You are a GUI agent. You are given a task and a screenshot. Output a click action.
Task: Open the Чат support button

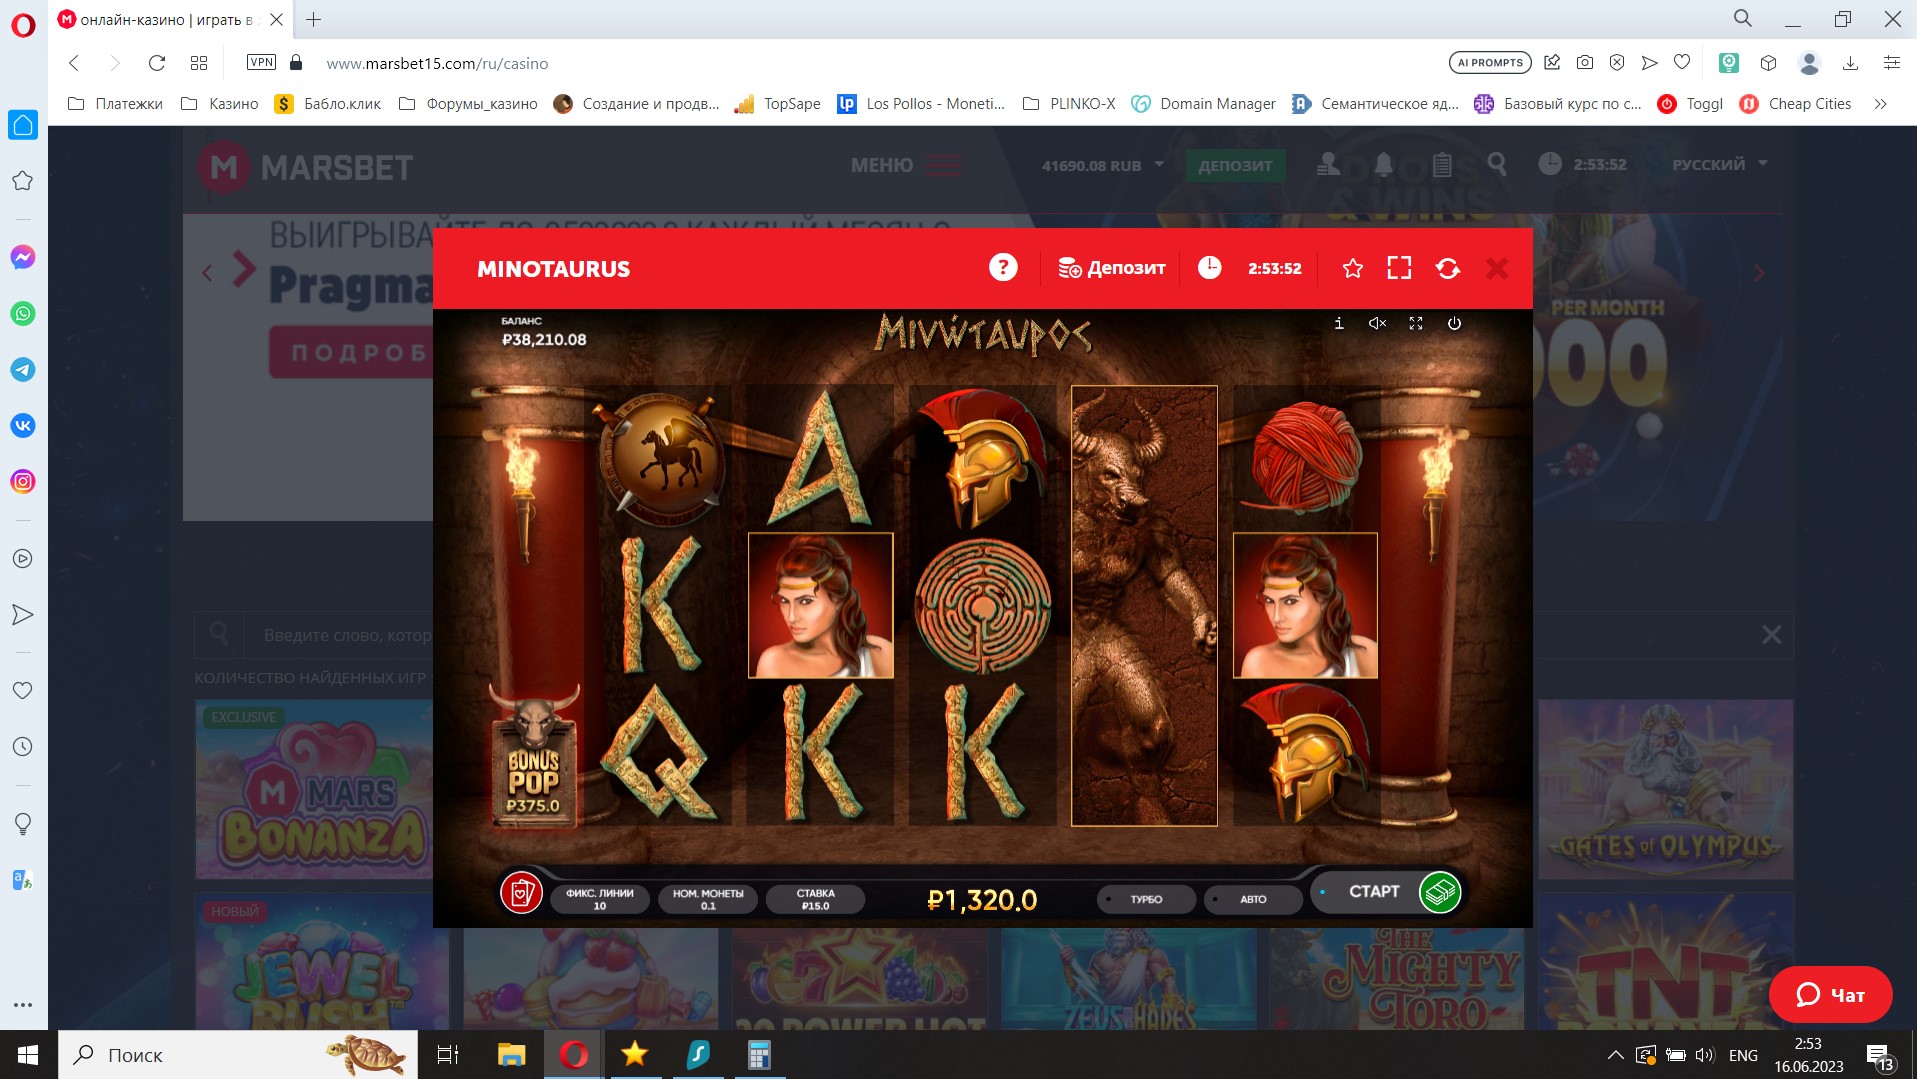(x=1830, y=994)
